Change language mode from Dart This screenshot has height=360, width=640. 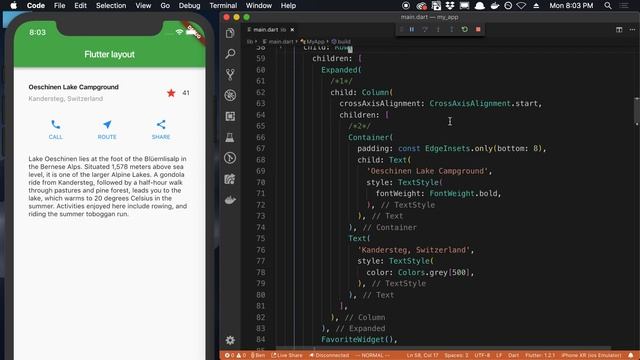(513, 355)
